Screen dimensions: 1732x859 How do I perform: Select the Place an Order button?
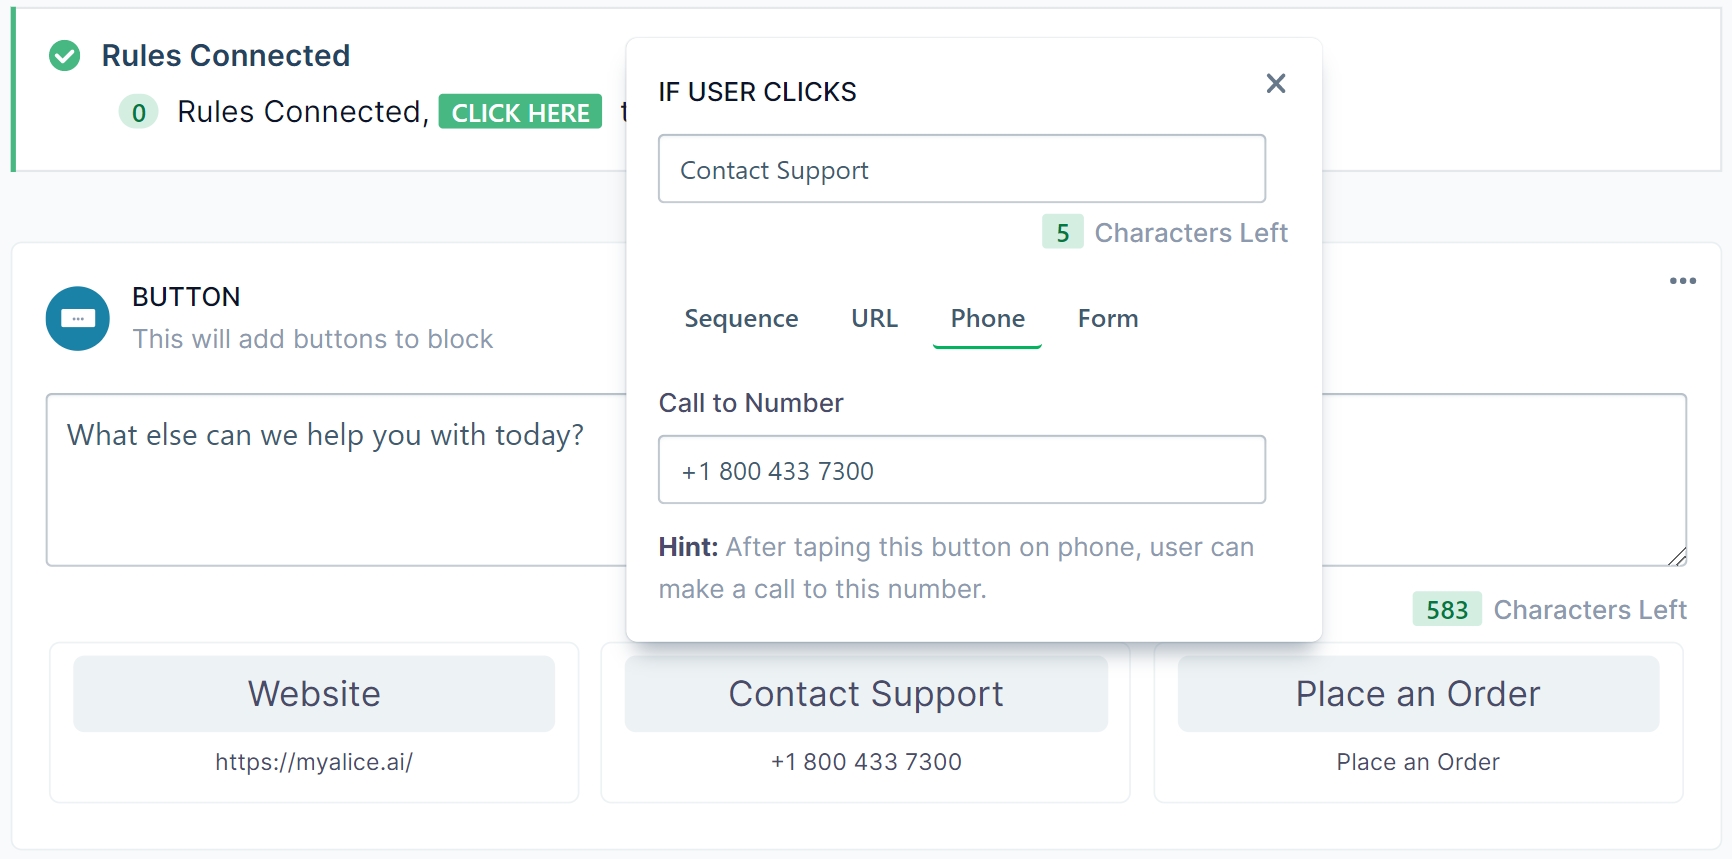1418,694
